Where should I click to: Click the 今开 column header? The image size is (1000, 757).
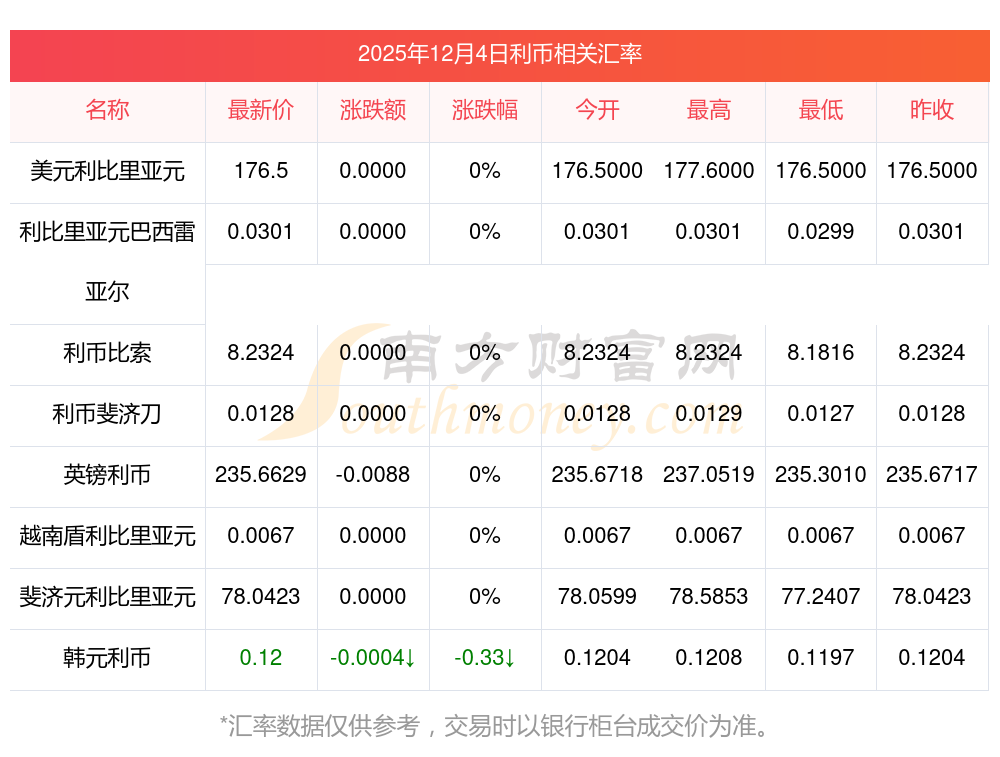(597, 110)
